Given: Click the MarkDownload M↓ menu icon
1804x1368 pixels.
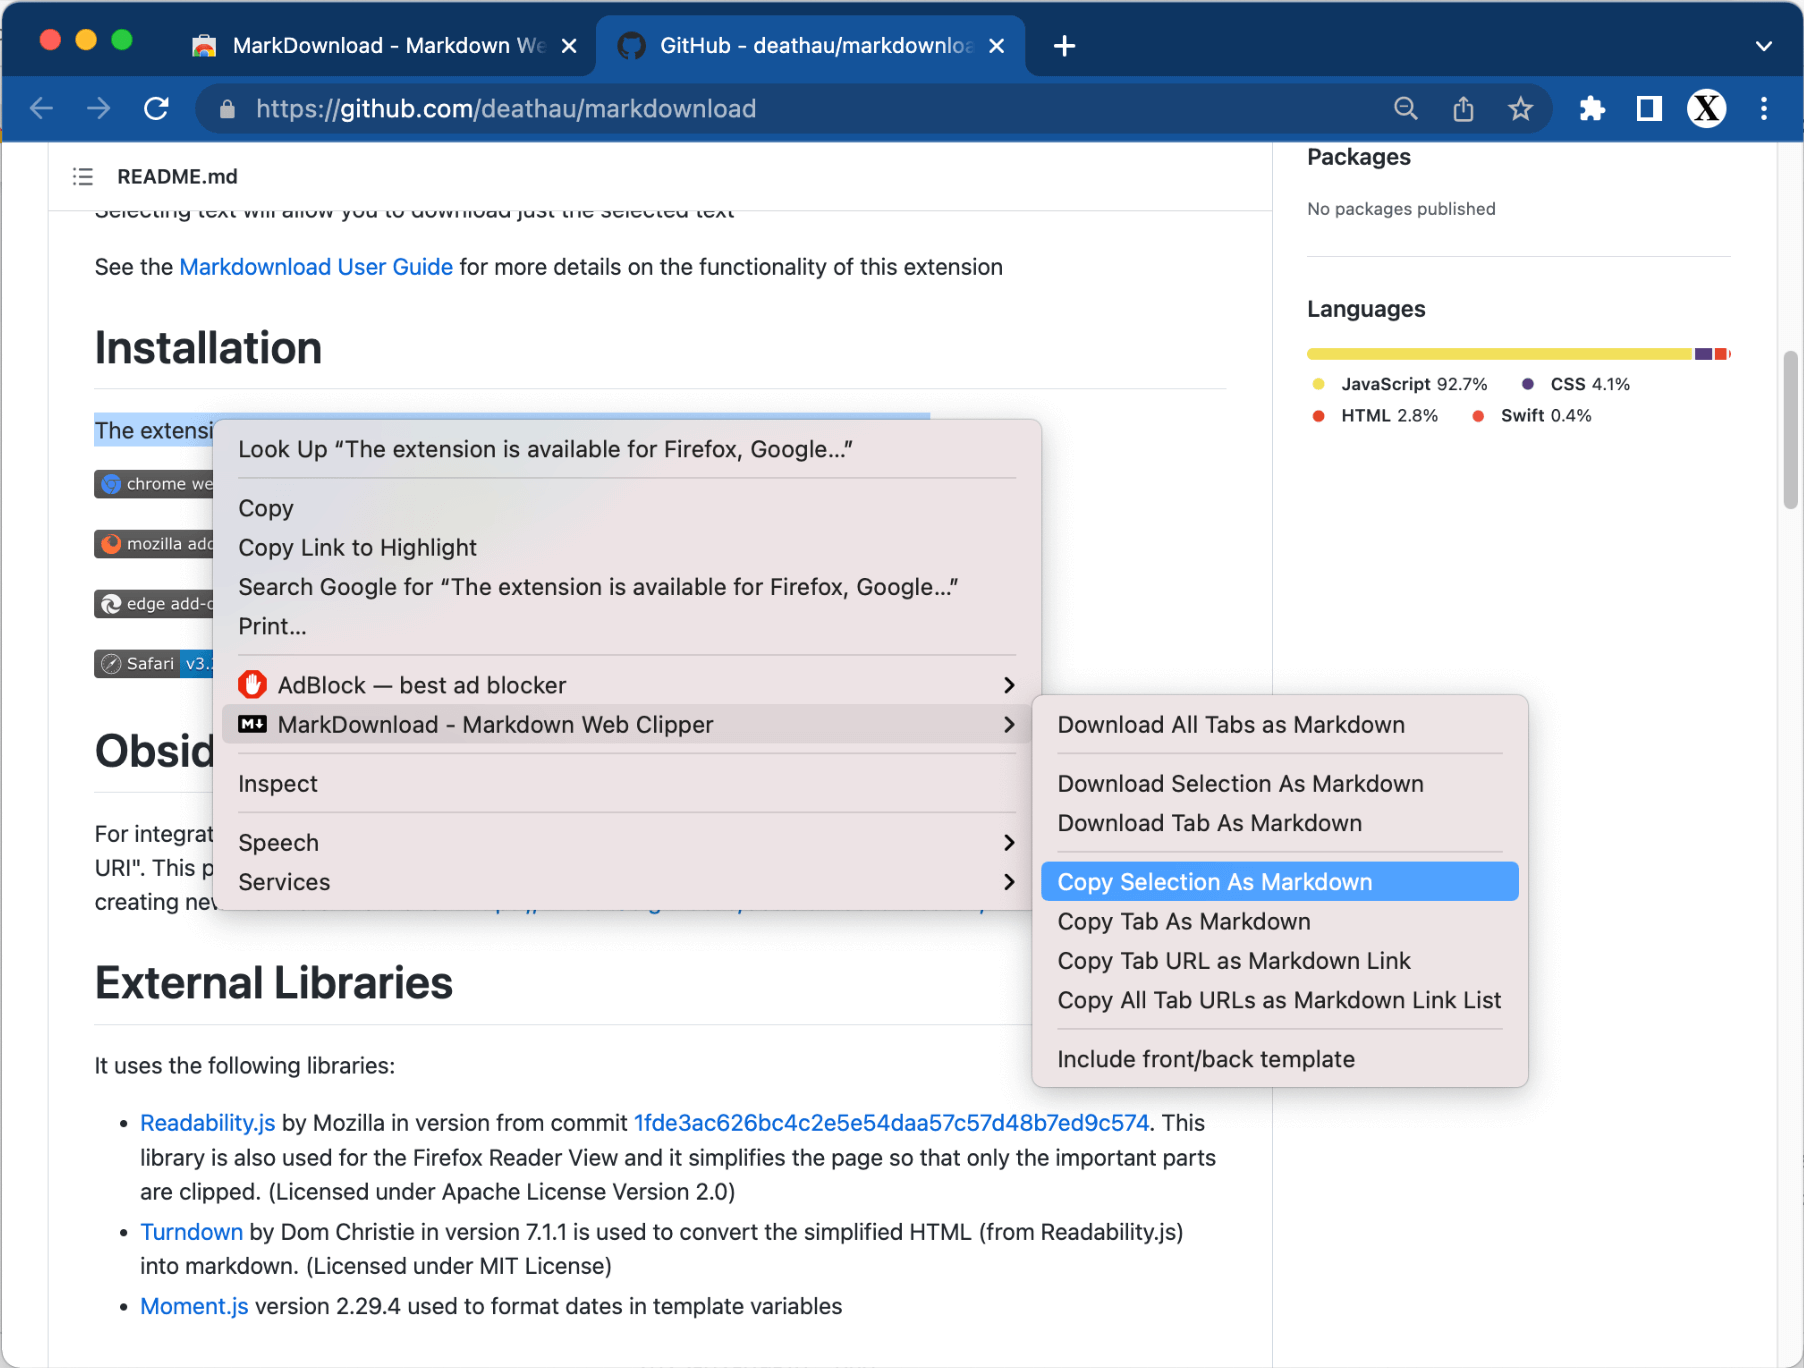Looking at the screenshot, I should pyautogui.click(x=252, y=724).
